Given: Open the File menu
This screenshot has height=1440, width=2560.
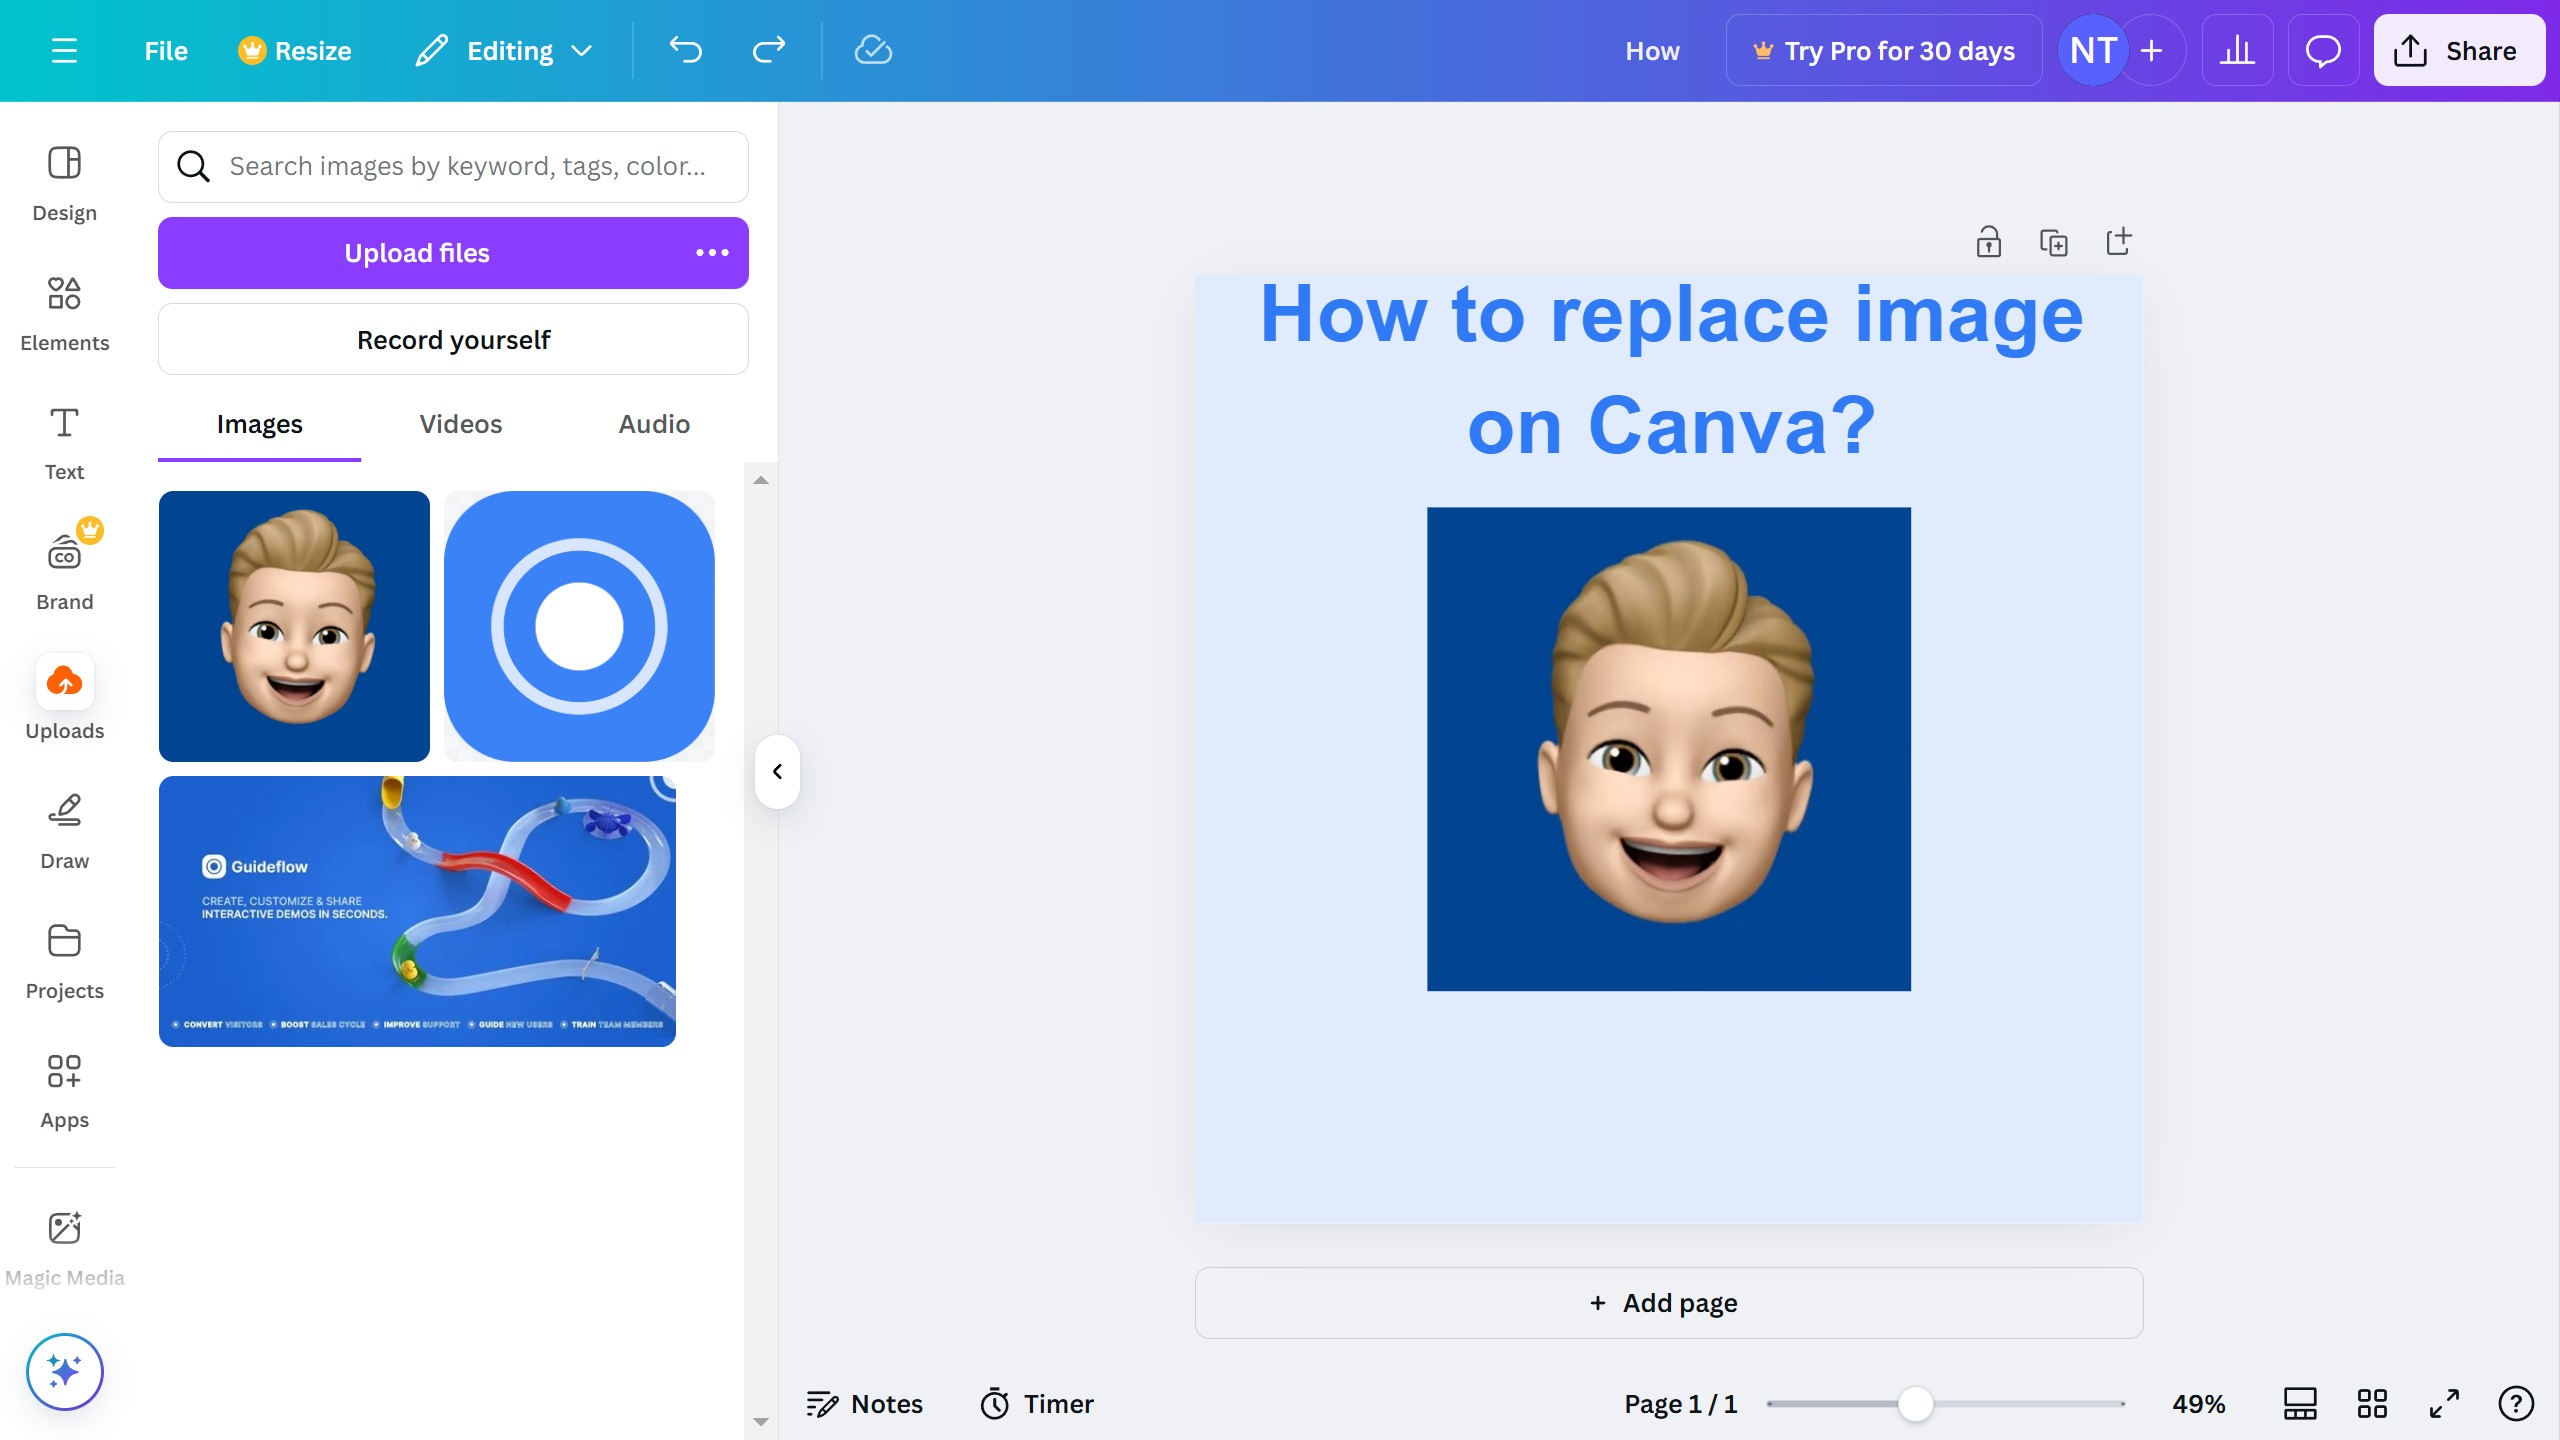Looking at the screenshot, I should 165,50.
